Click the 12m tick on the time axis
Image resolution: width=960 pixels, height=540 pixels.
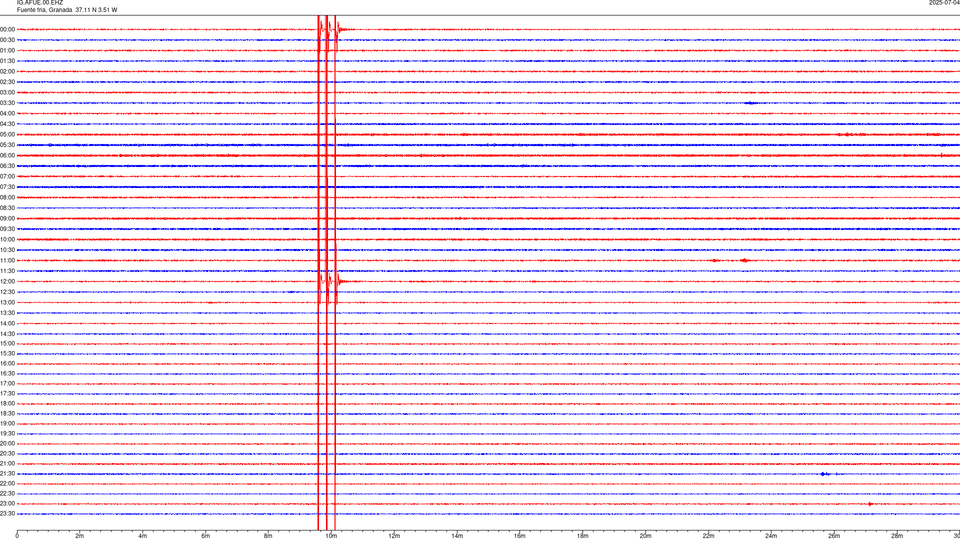394,536
